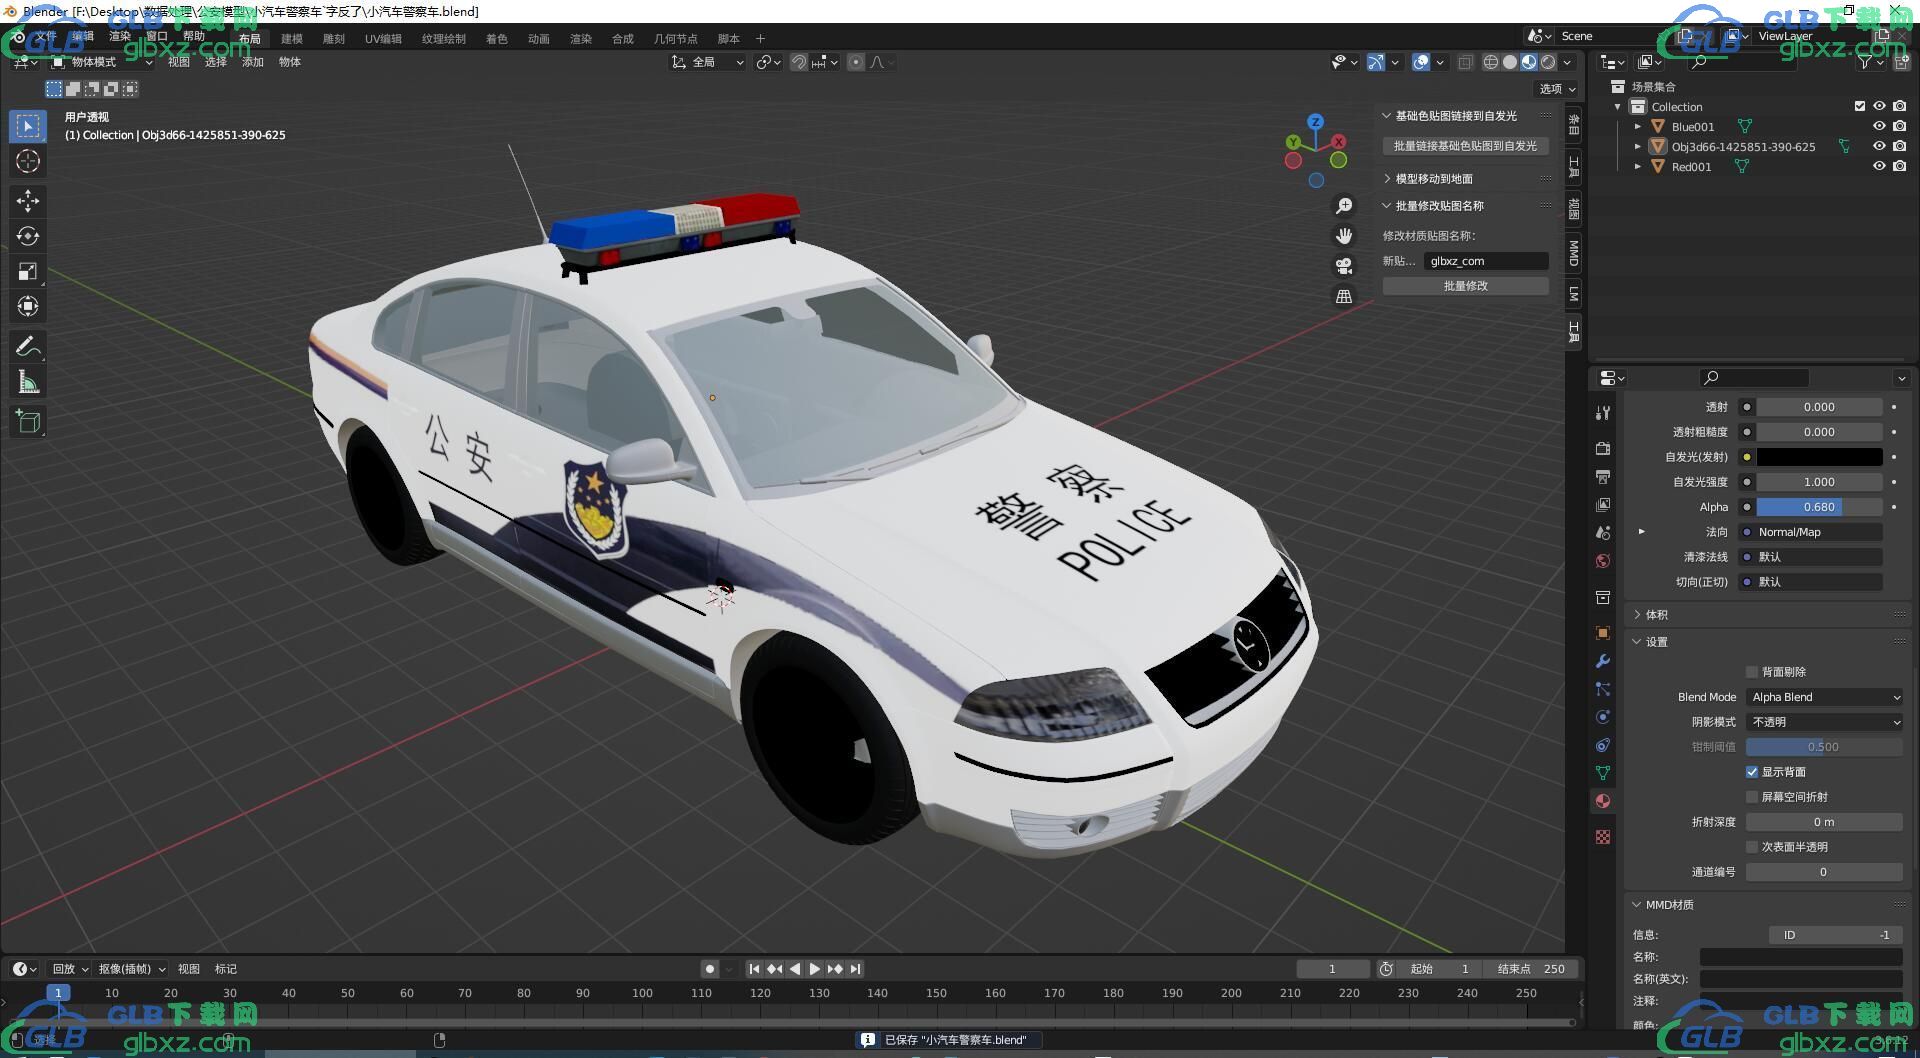Click the Add Cube tool icon
Viewport: 1920px width, 1058px height.
point(27,421)
